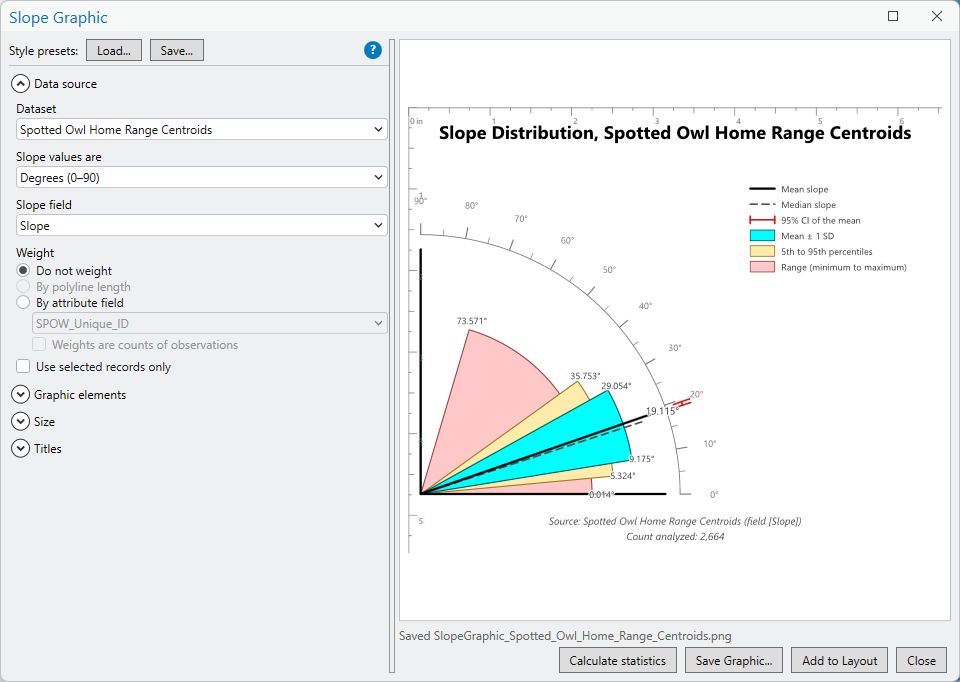Click the pink Range legend swatch

[762, 267]
